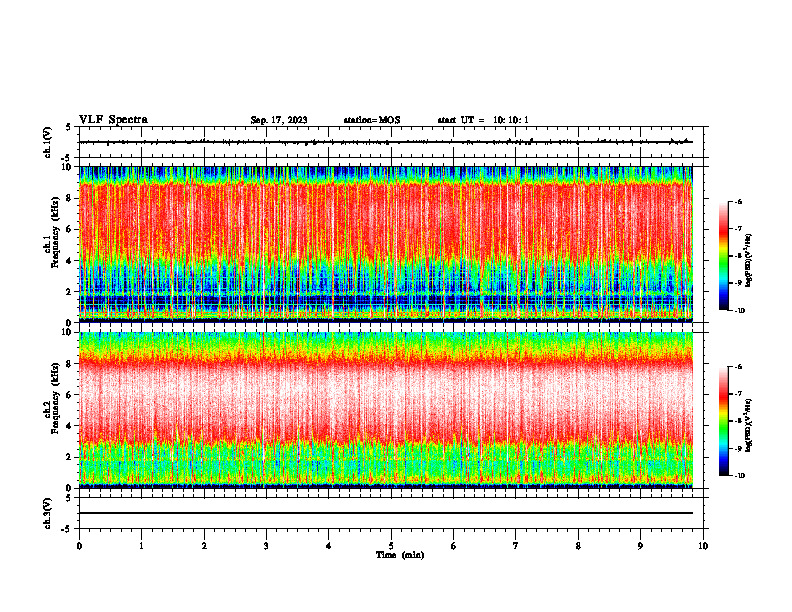Image resolution: width=792 pixels, height=612 pixels.
Task: Select the "start UT = 10:10:1" text
Action: click(x=483, y=120)
